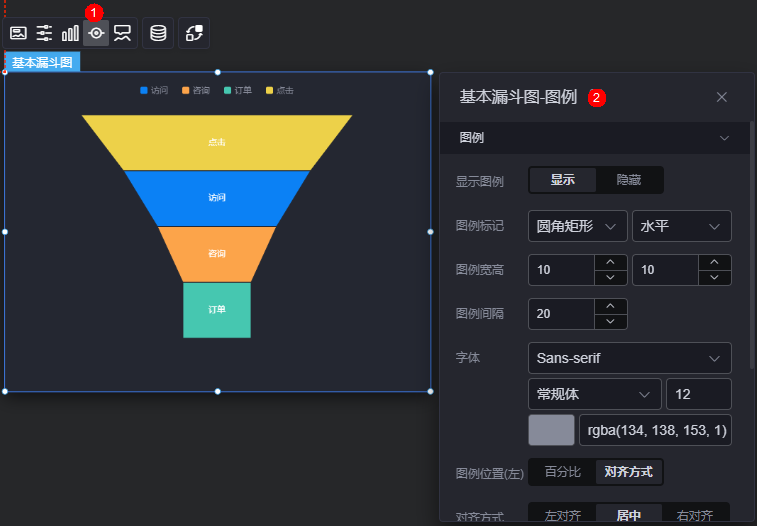Click the green 订单 funnel segment
Screen dimensions: 757x526
217,310
